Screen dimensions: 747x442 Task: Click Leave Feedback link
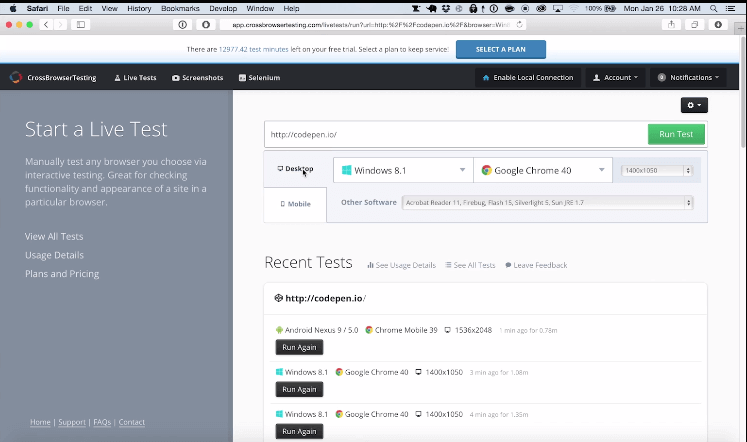point(536,265)
